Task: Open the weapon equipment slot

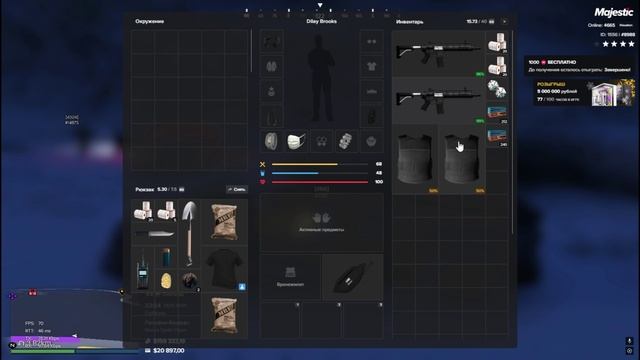Action: (271, 41)
